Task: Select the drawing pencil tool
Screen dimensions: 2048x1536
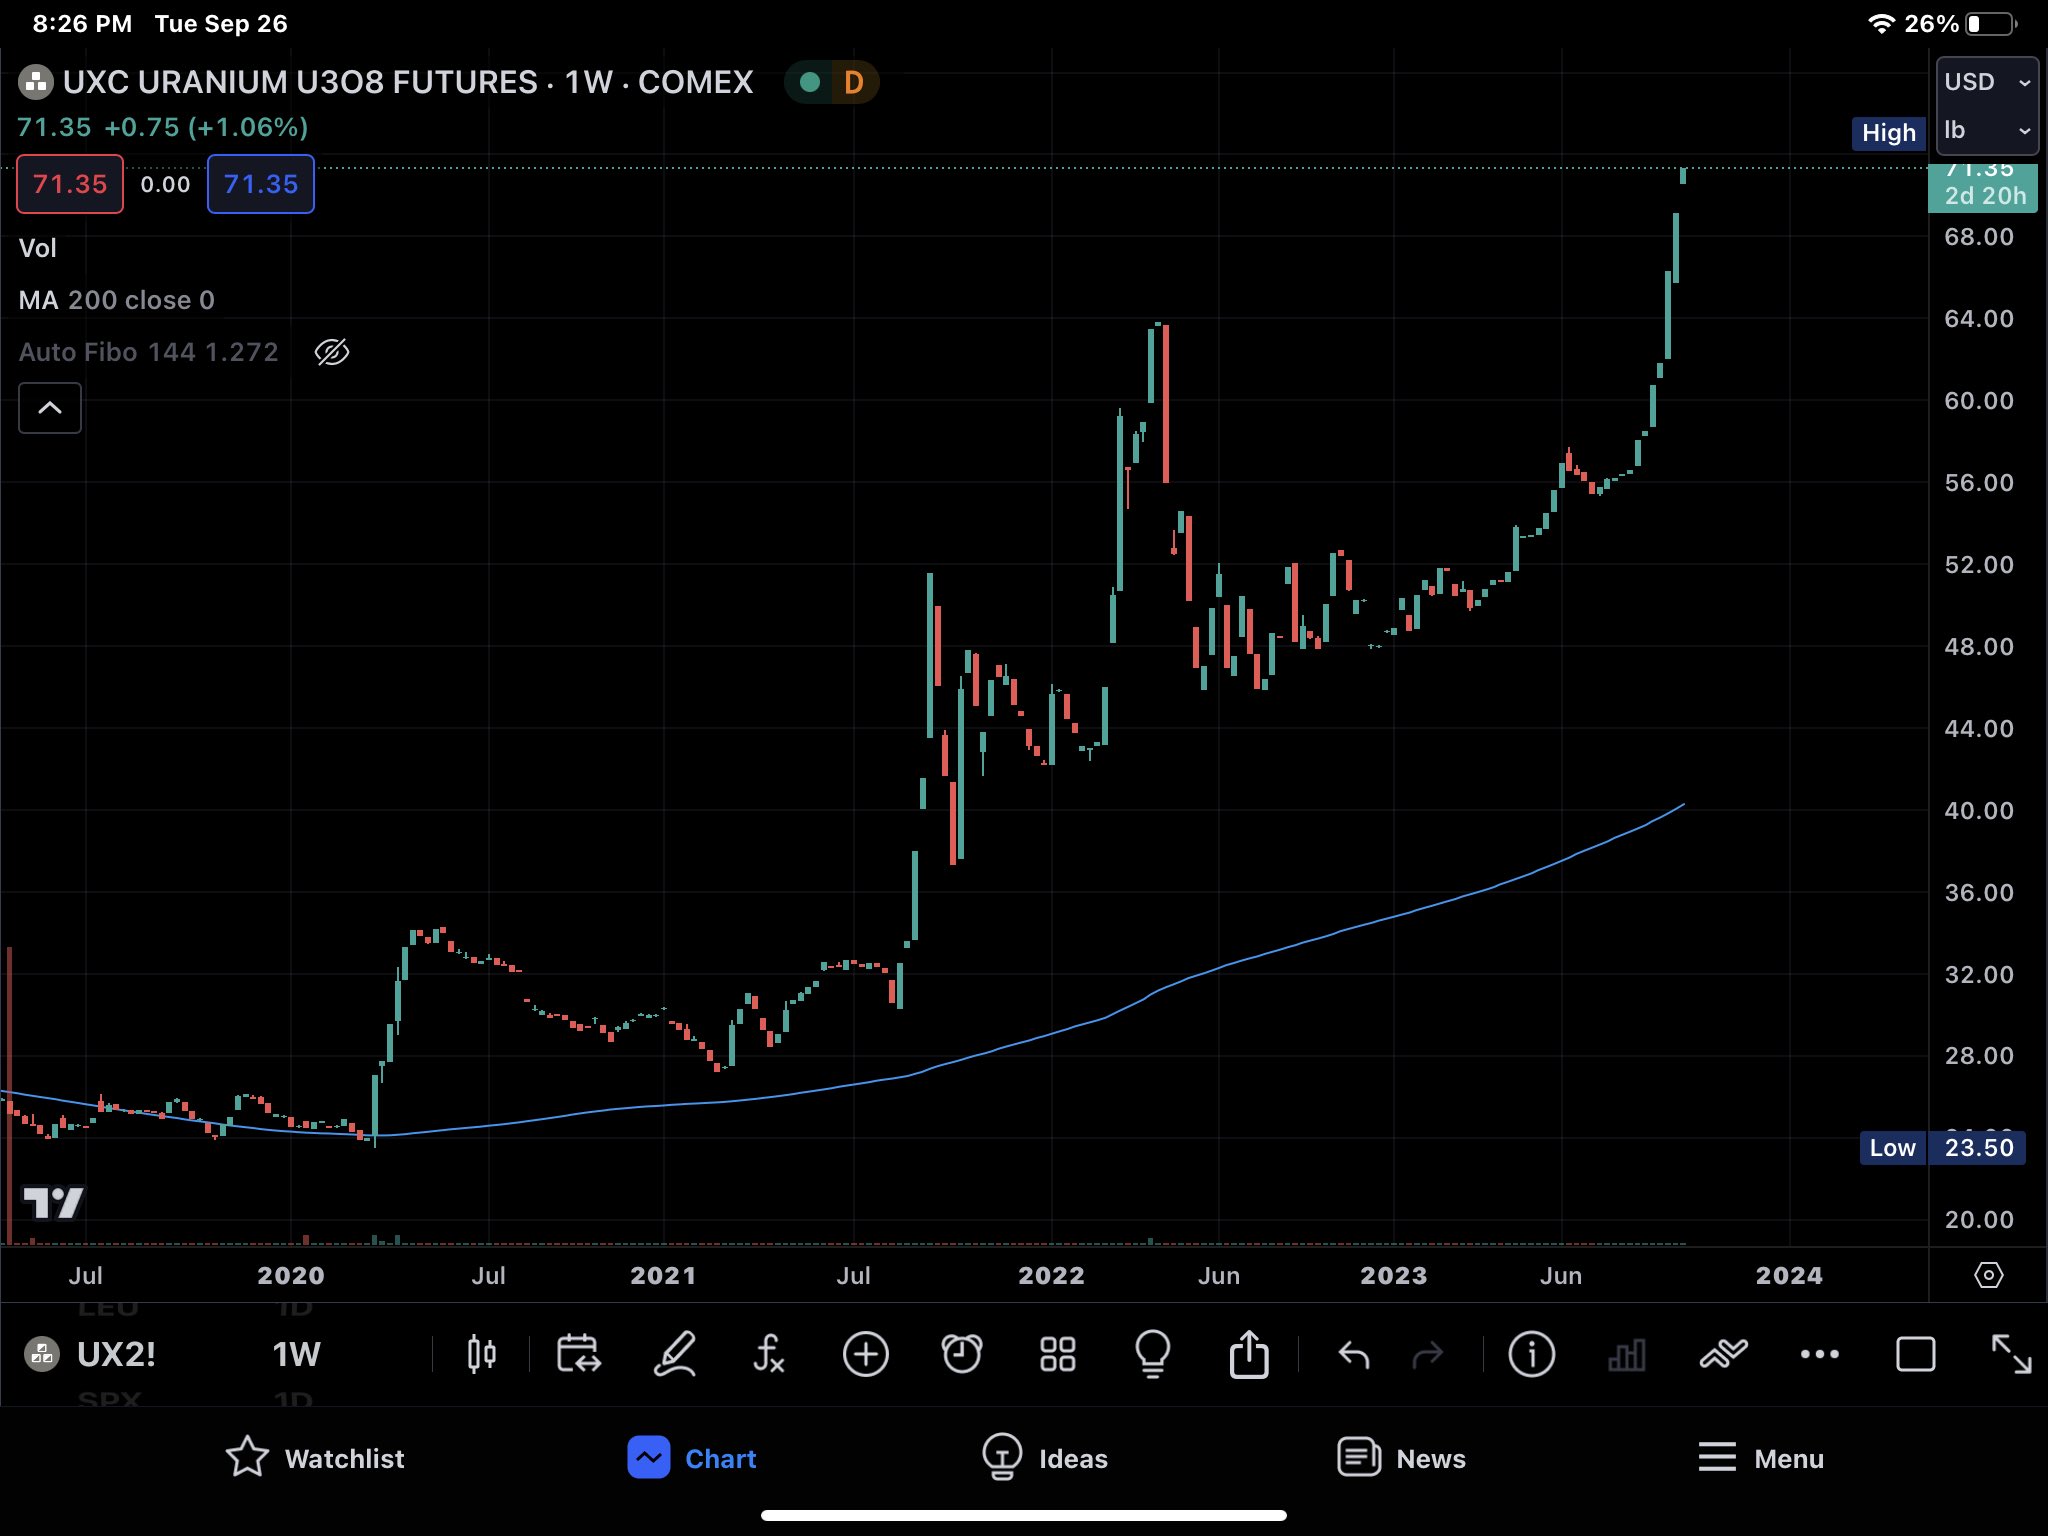Action: click(674, 1355)
